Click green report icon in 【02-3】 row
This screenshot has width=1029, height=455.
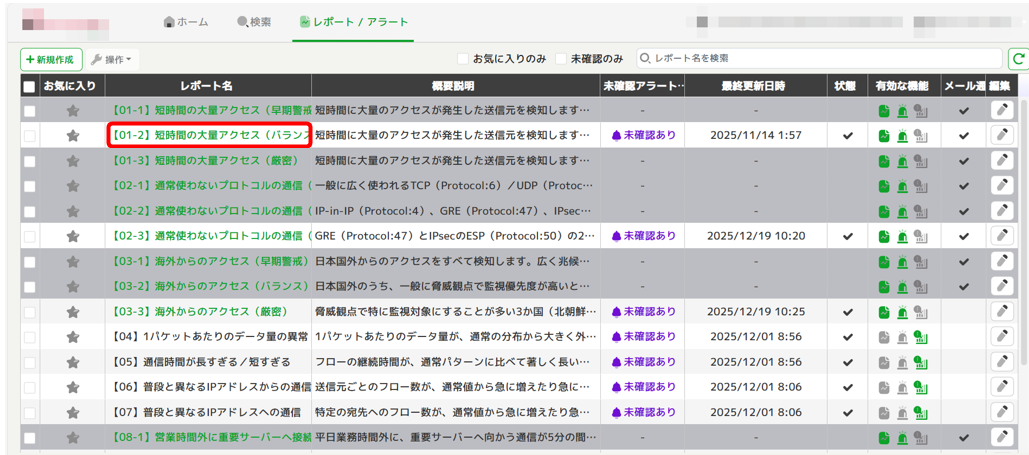coord(884,236)
